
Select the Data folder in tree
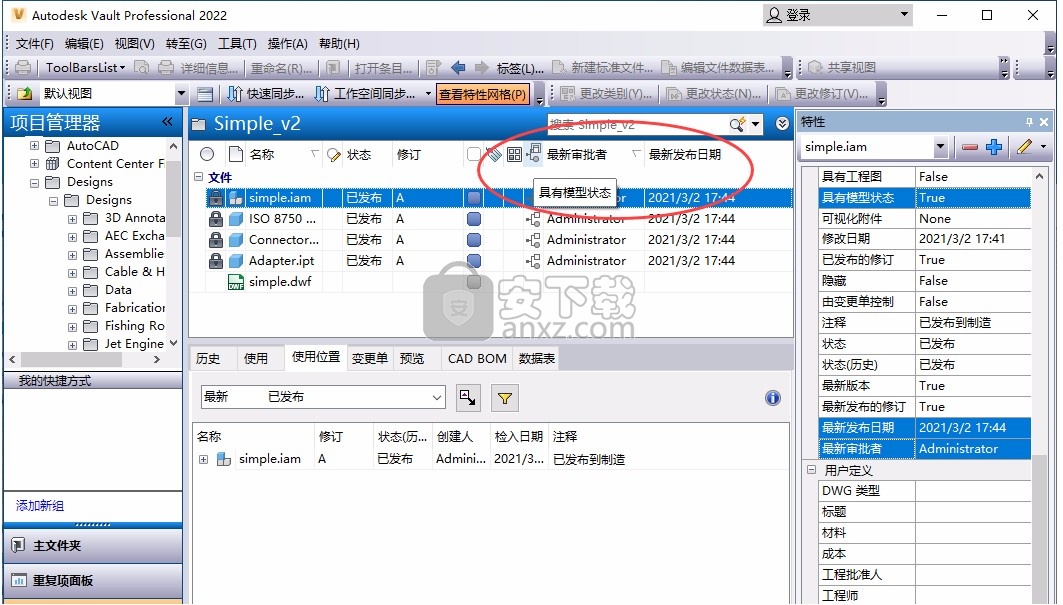[118, 290]
